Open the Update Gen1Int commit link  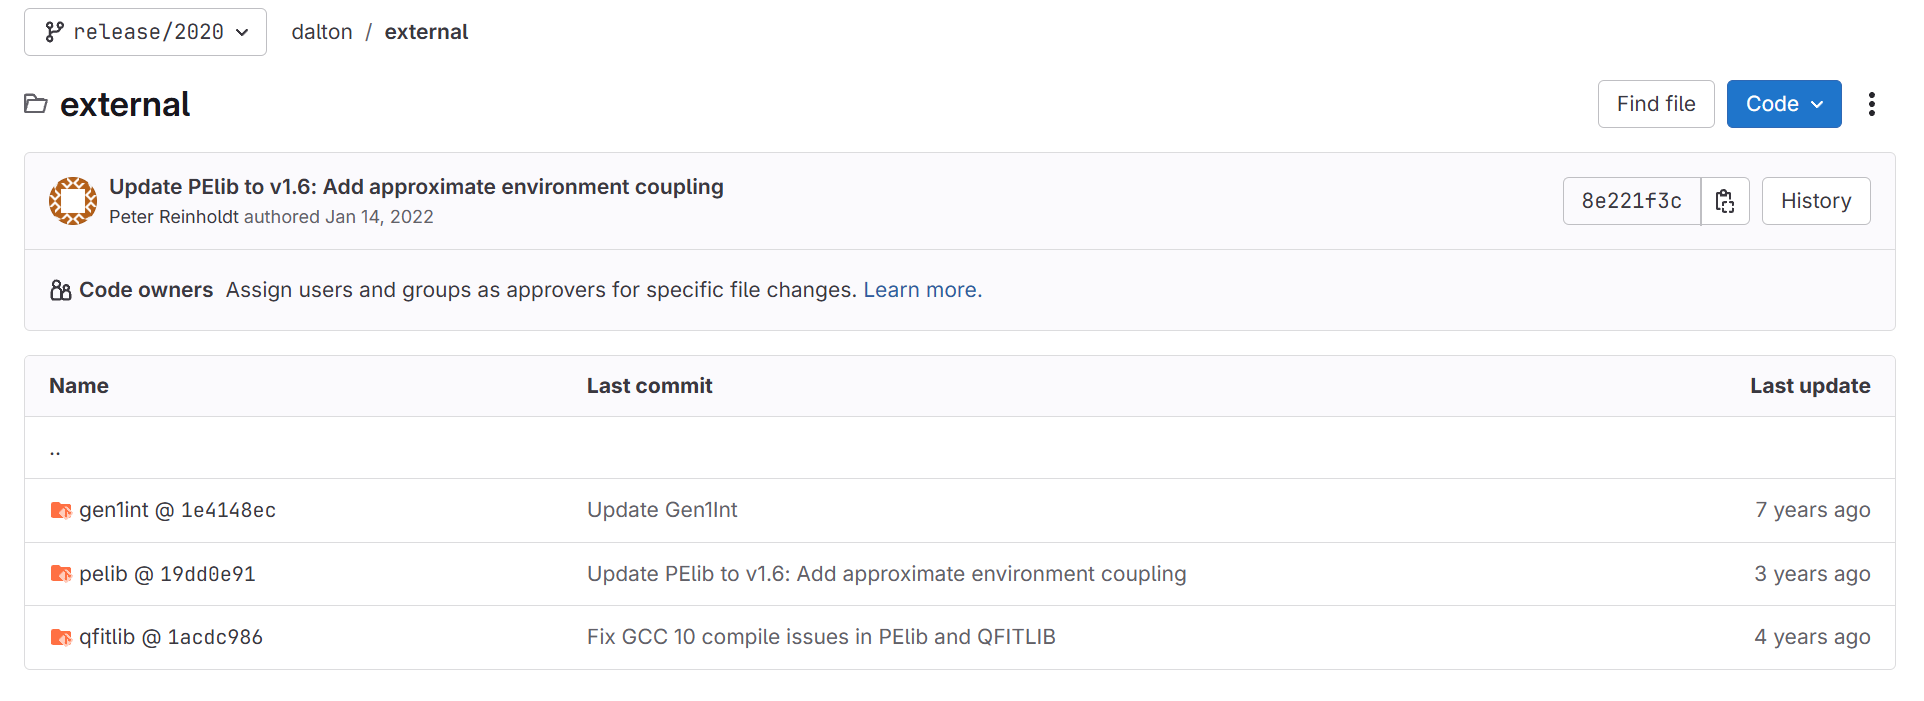(x=662, y=510)
